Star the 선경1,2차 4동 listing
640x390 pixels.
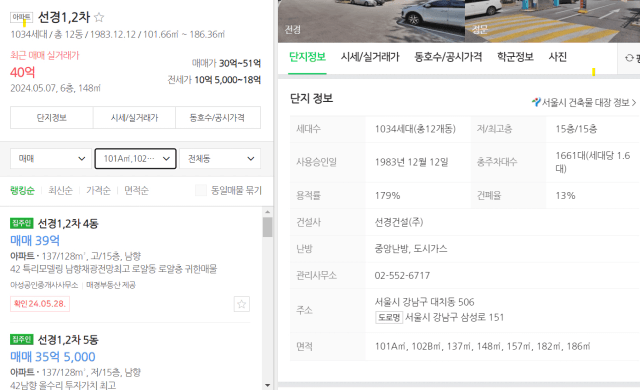tap(242, 304)
